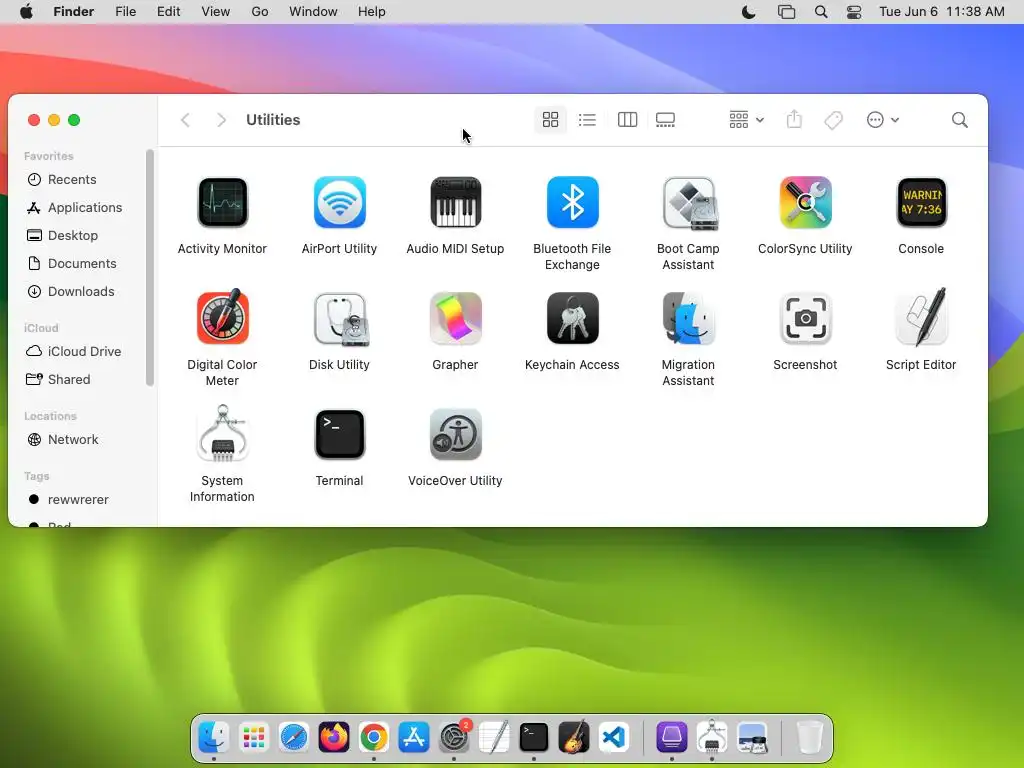Open Control Center
The image size is (1024, 768).
[x=854, y=12]
